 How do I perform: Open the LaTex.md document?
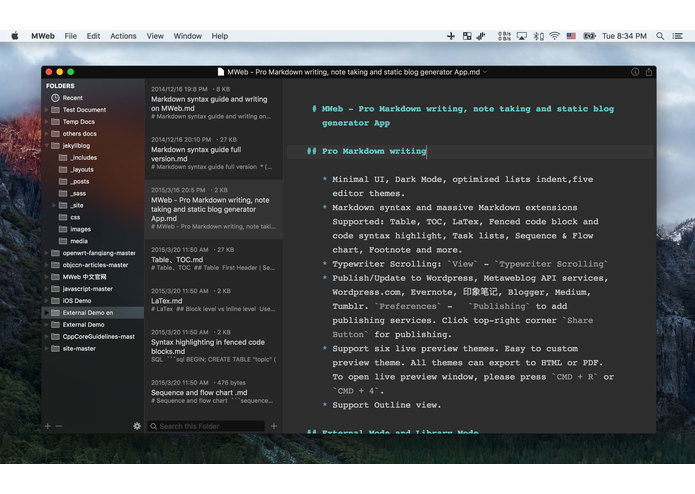tap(214, 300)
